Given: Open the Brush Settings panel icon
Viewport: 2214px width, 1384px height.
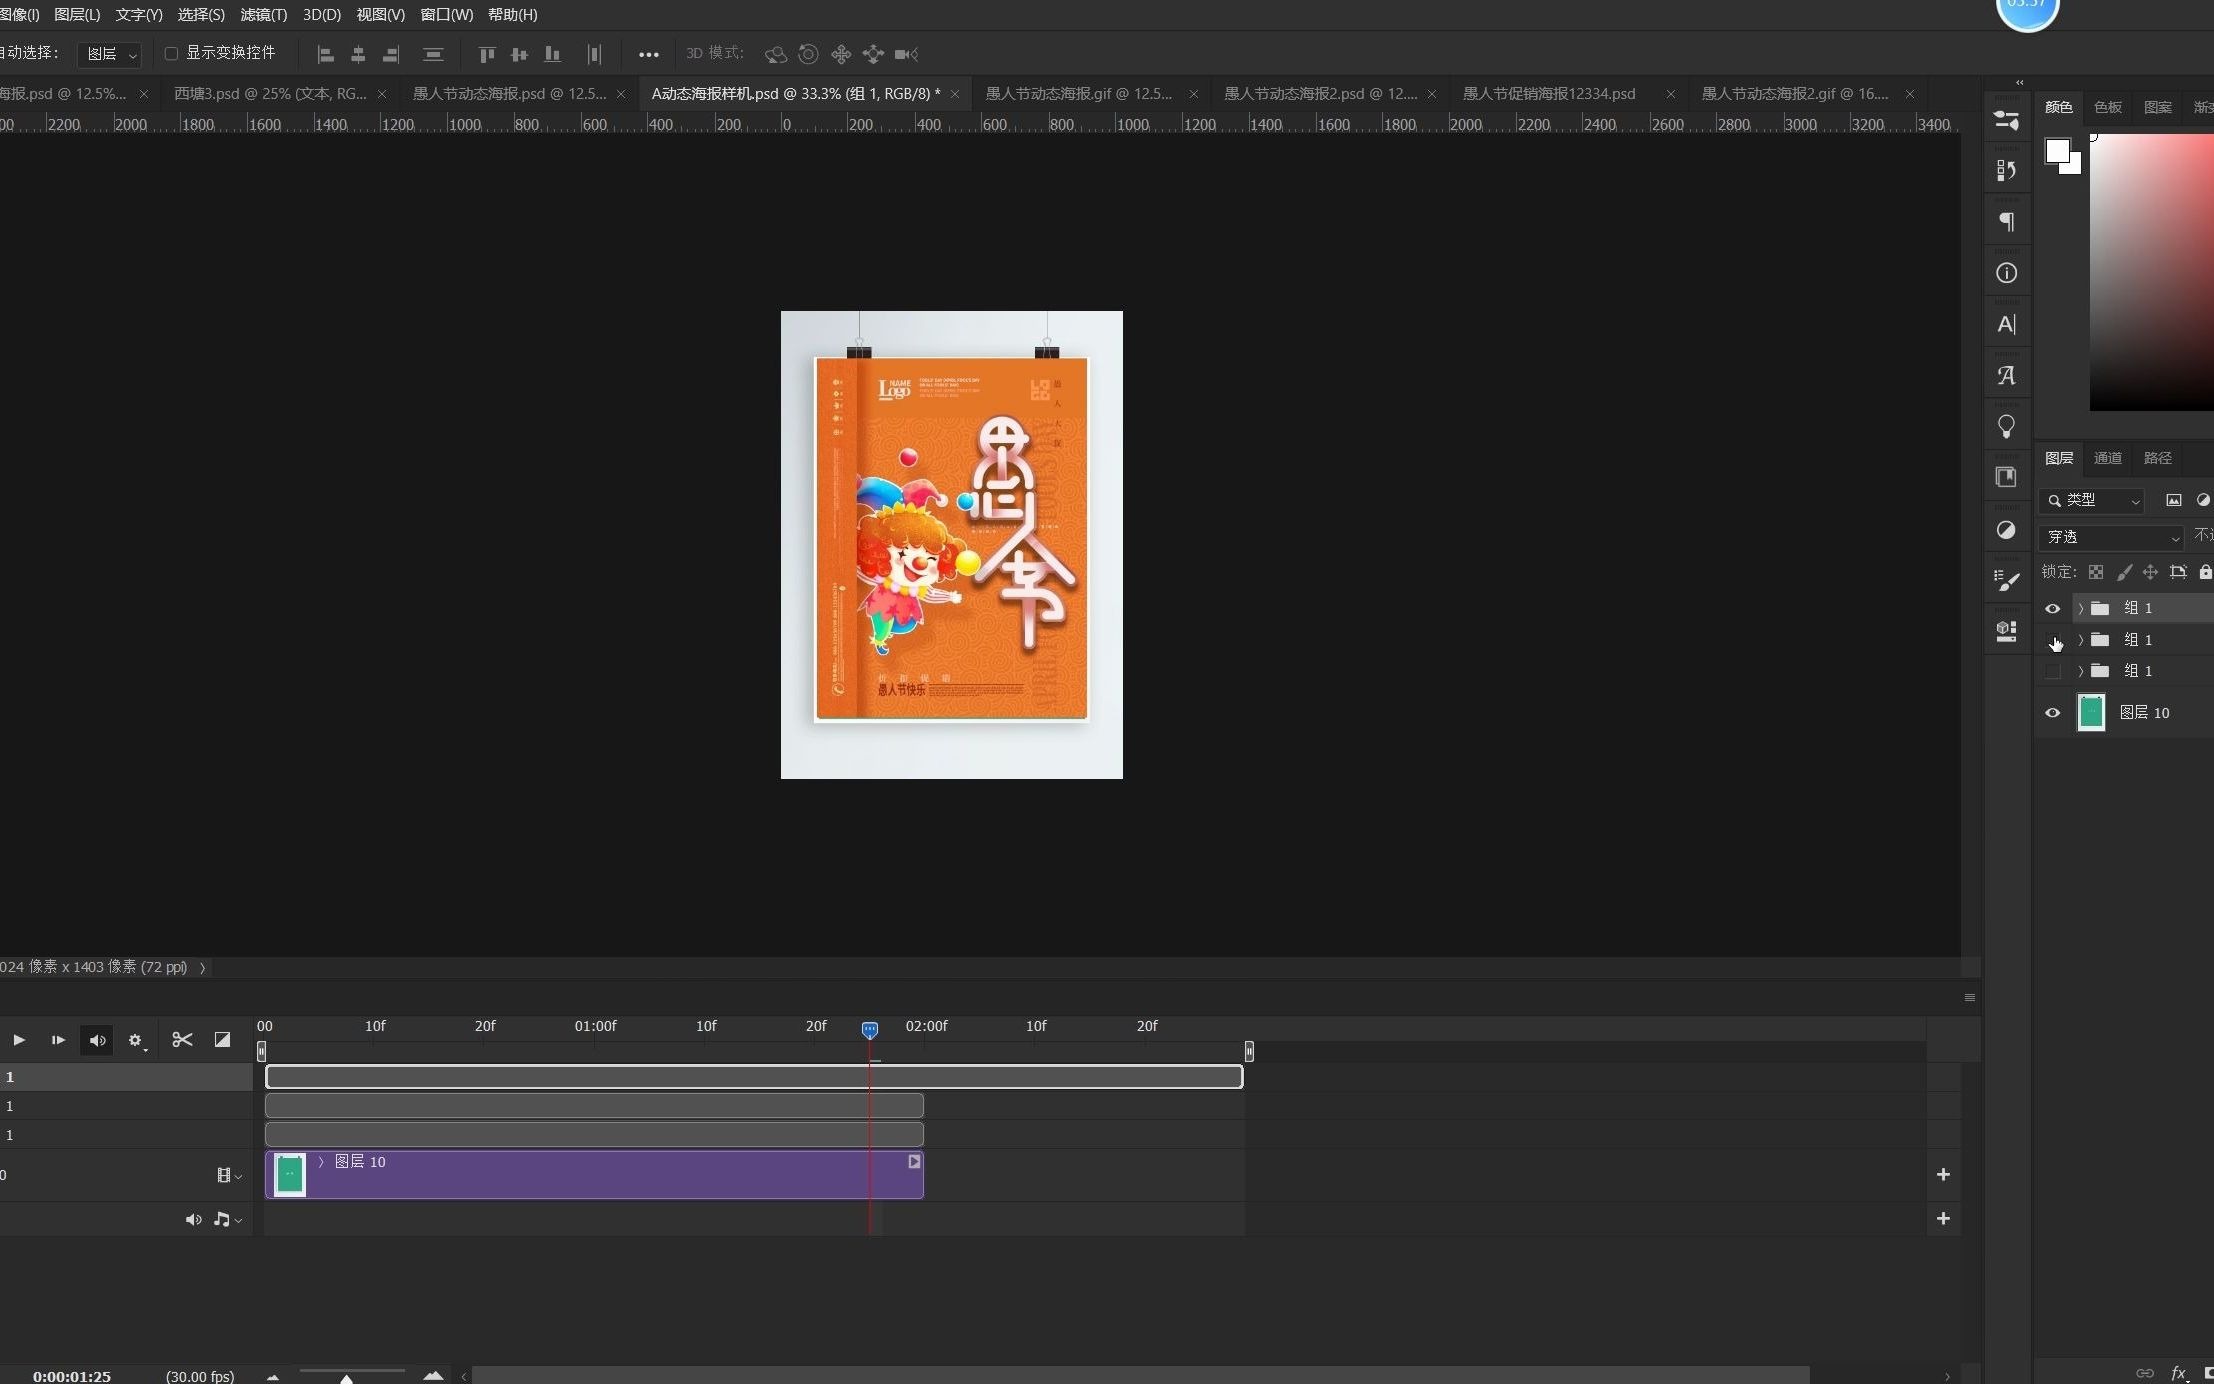Looking at the screenshot, I should point(2006,580).
